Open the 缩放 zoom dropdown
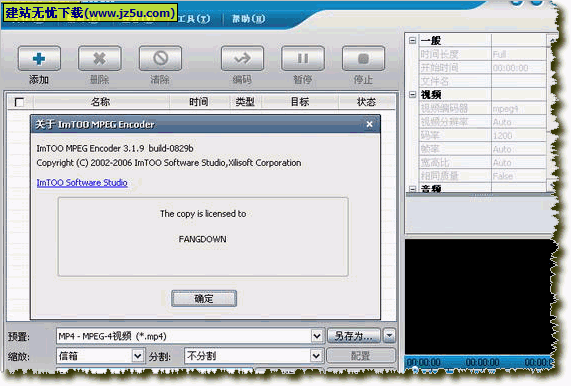This screenshot has height=386, width=571. (x=137, y=356)
